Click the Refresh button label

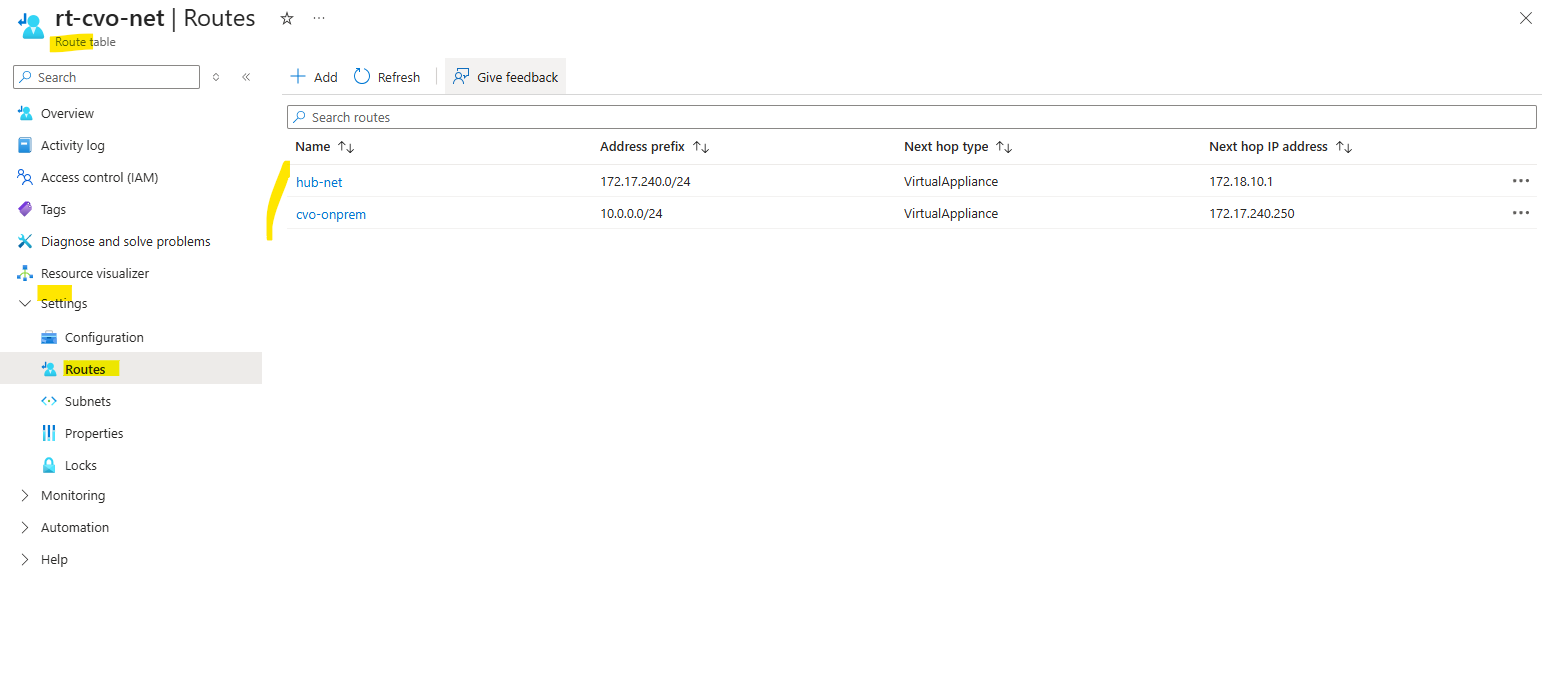point(399,77)
